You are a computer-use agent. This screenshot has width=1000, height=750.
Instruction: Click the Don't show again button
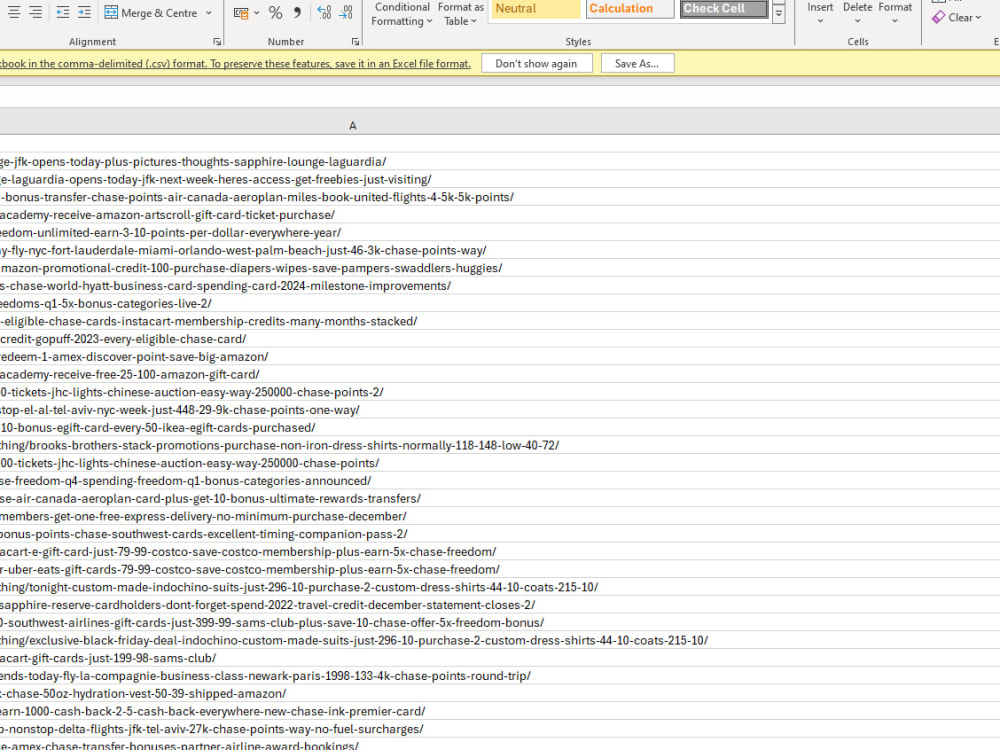point(536,64)
